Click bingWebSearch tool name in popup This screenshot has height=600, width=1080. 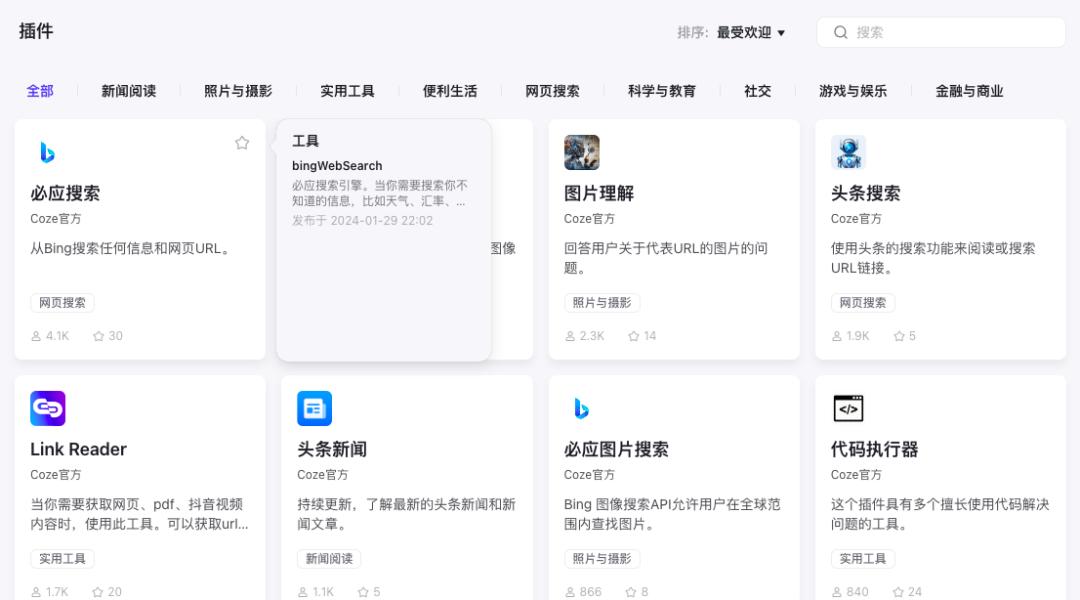(x=337, y=166)
